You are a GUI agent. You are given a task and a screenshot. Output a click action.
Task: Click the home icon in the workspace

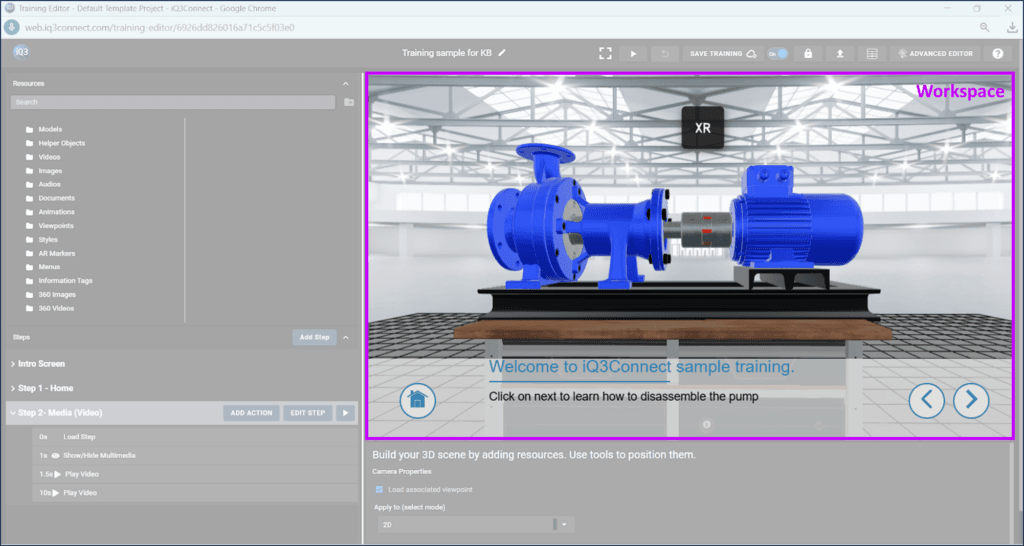tap(418, 400)
